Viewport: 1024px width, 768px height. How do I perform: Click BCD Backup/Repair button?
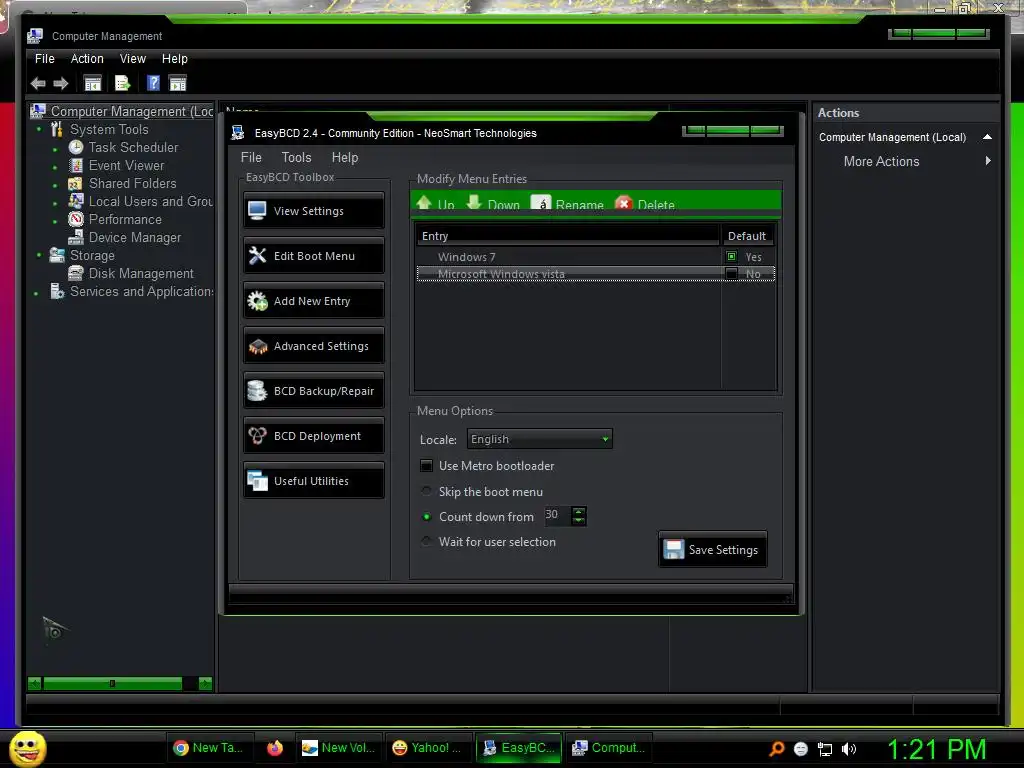tap(314, 391)
